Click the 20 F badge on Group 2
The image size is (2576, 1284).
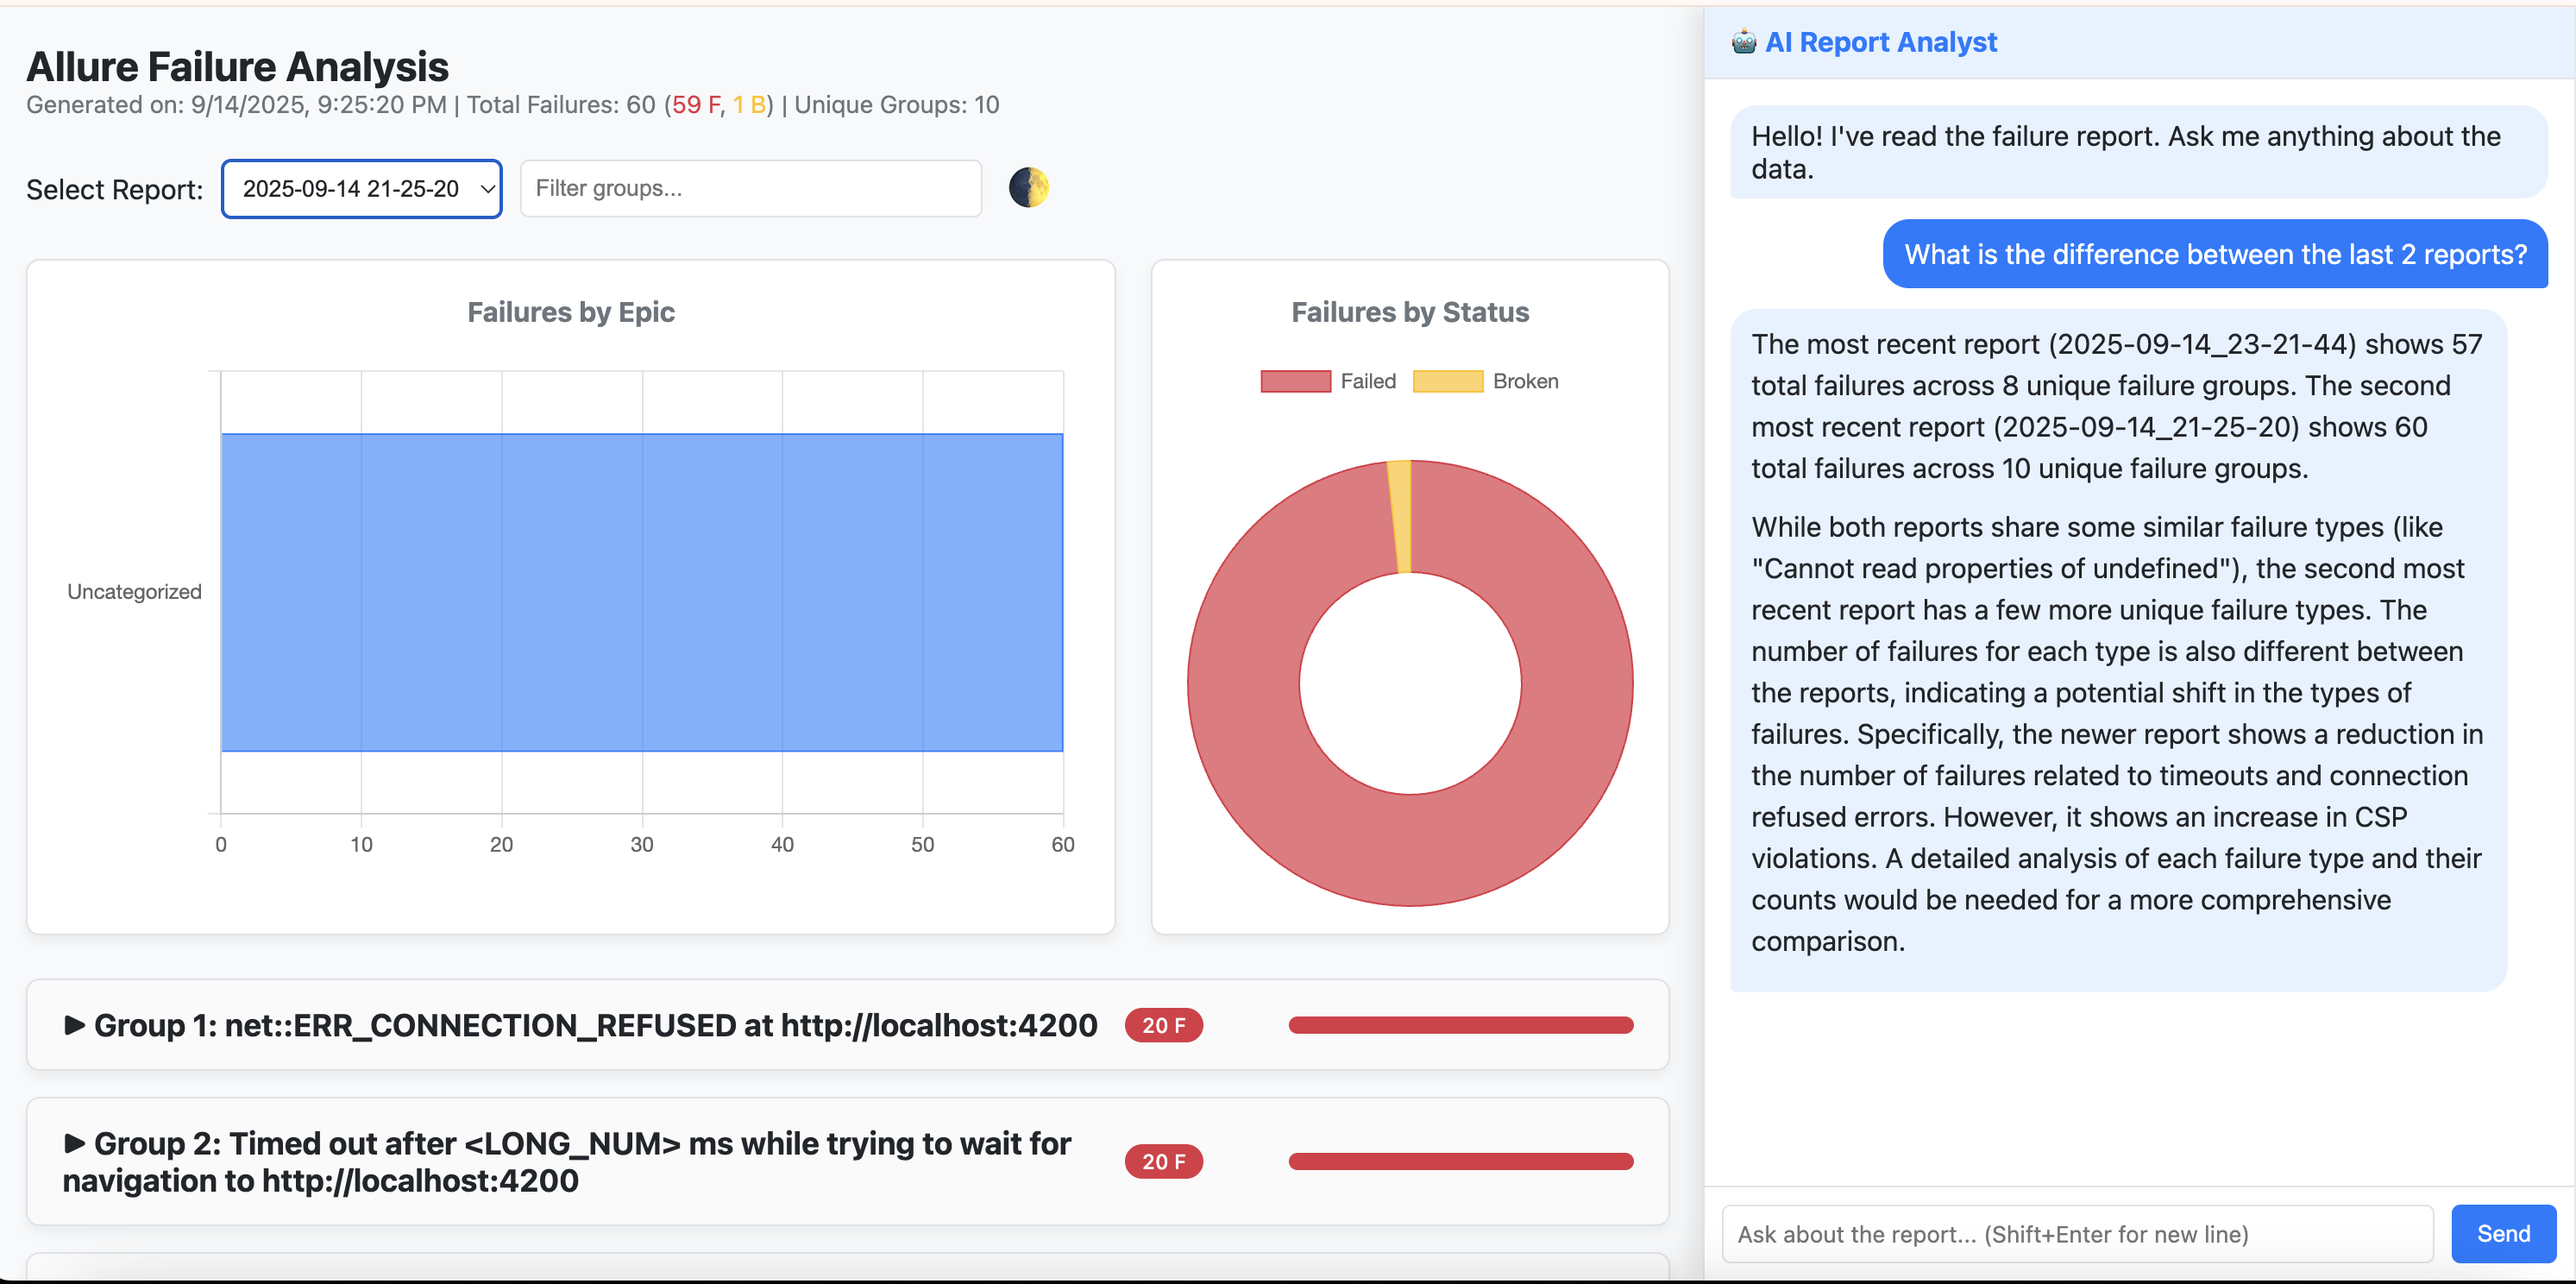[x=1163, y=1161]
